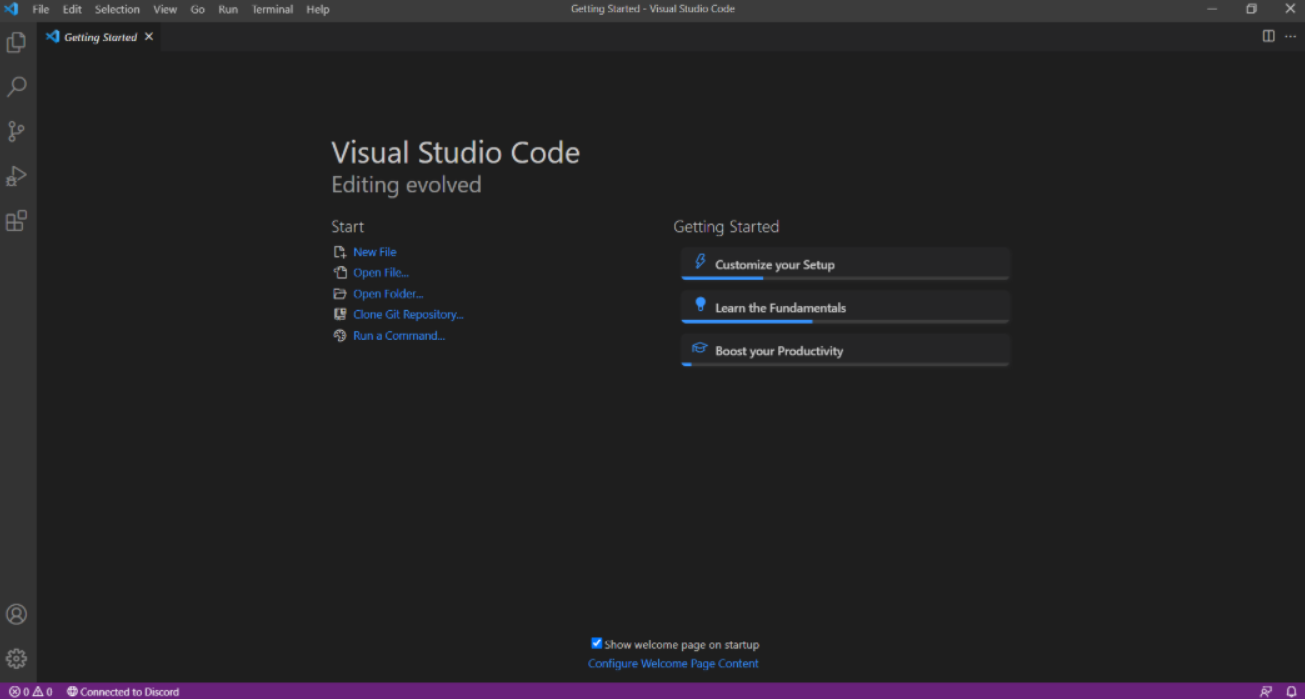
Task: Click the Run a Command... link
Action: tap(399, 336)
